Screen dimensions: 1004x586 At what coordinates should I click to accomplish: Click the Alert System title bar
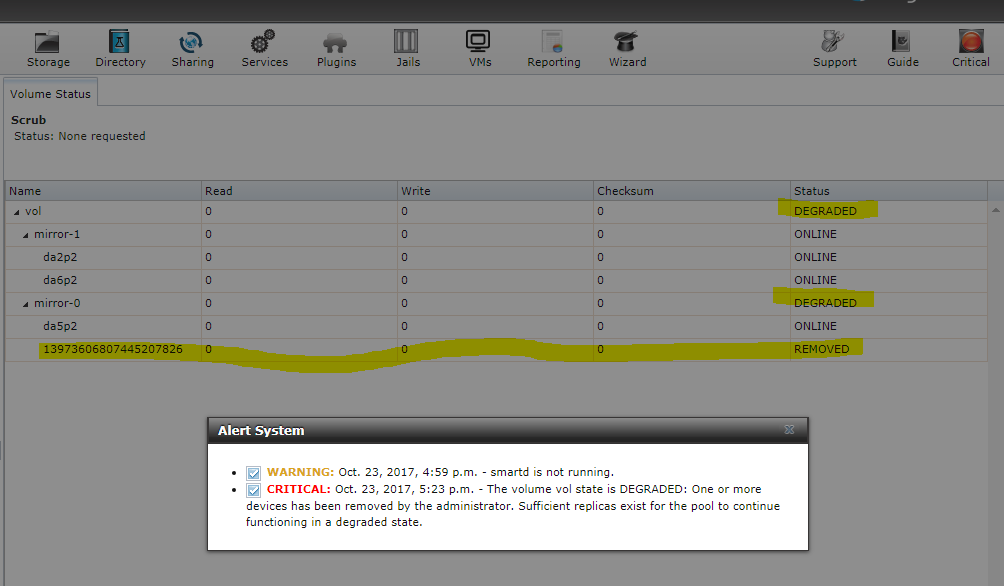tap(508, 430)
